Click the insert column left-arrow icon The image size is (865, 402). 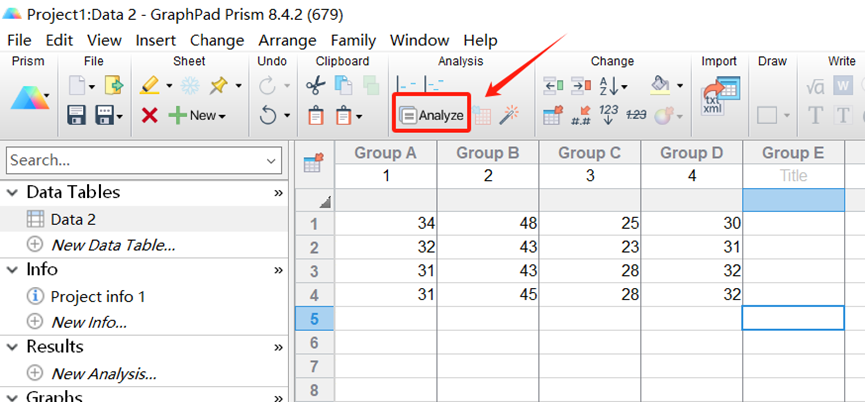coord(553,85)
